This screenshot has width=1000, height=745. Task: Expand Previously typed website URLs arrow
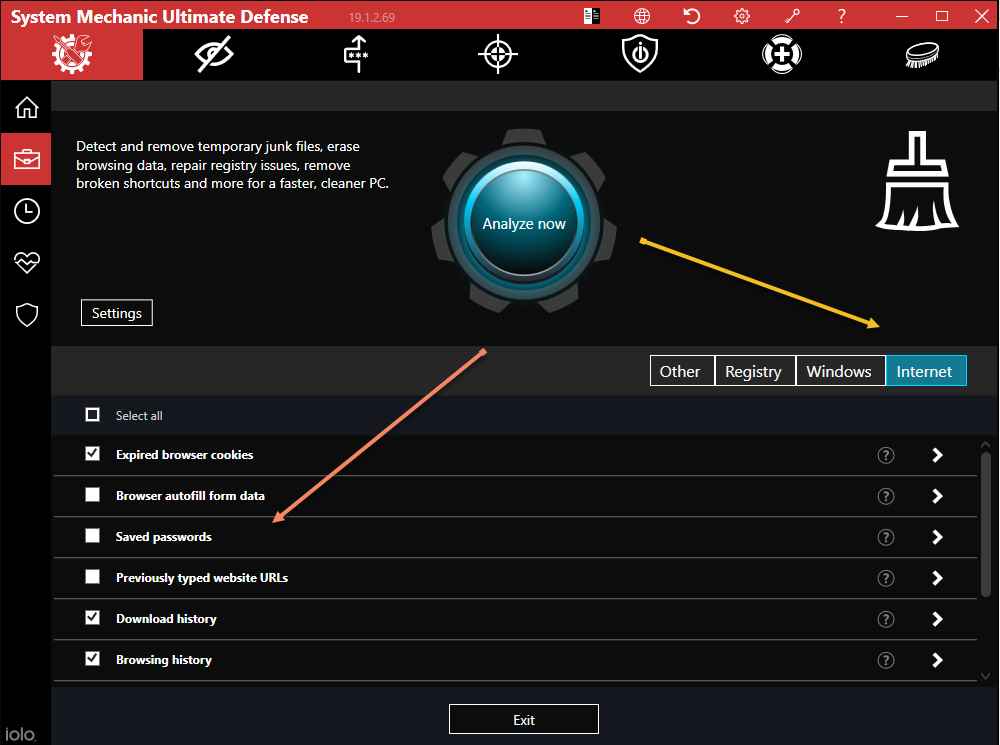pos(937,578)
